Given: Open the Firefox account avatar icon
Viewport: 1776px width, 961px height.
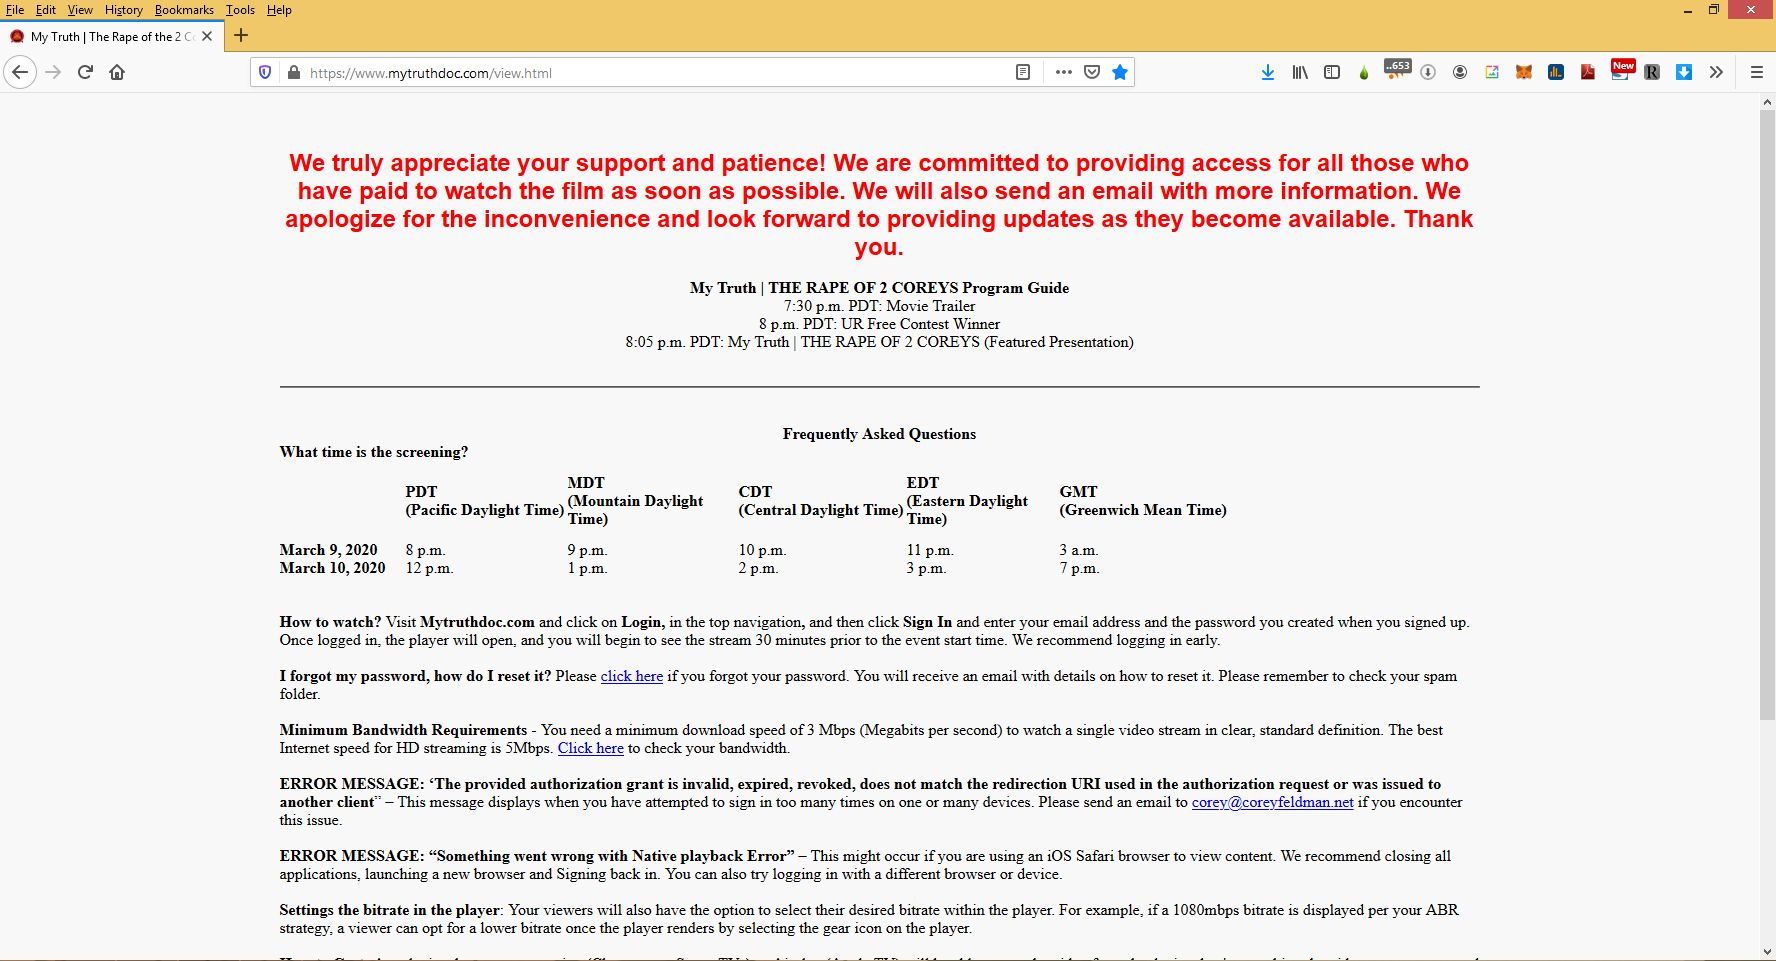Looking at the screenshot, I should click(1460, 72).
